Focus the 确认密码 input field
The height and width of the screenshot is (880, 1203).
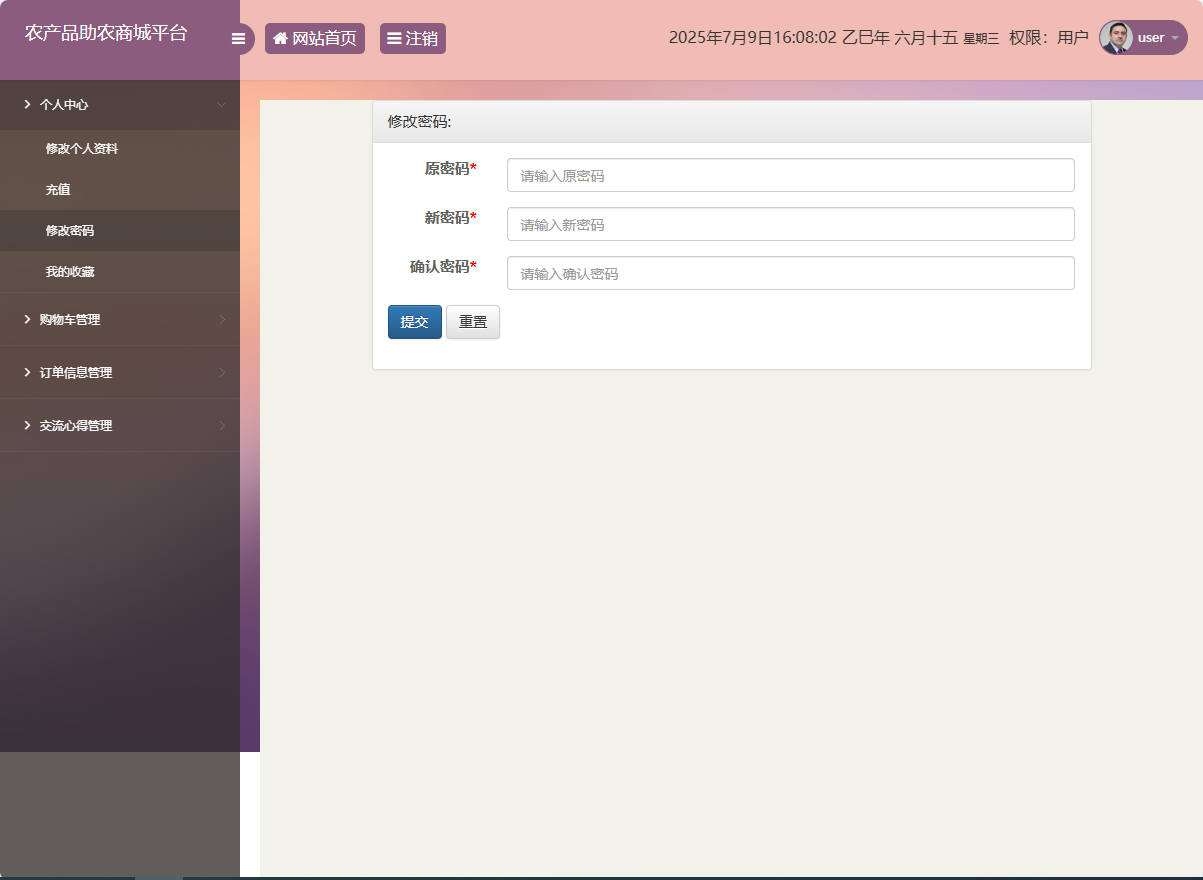click(x=790, y=273)
